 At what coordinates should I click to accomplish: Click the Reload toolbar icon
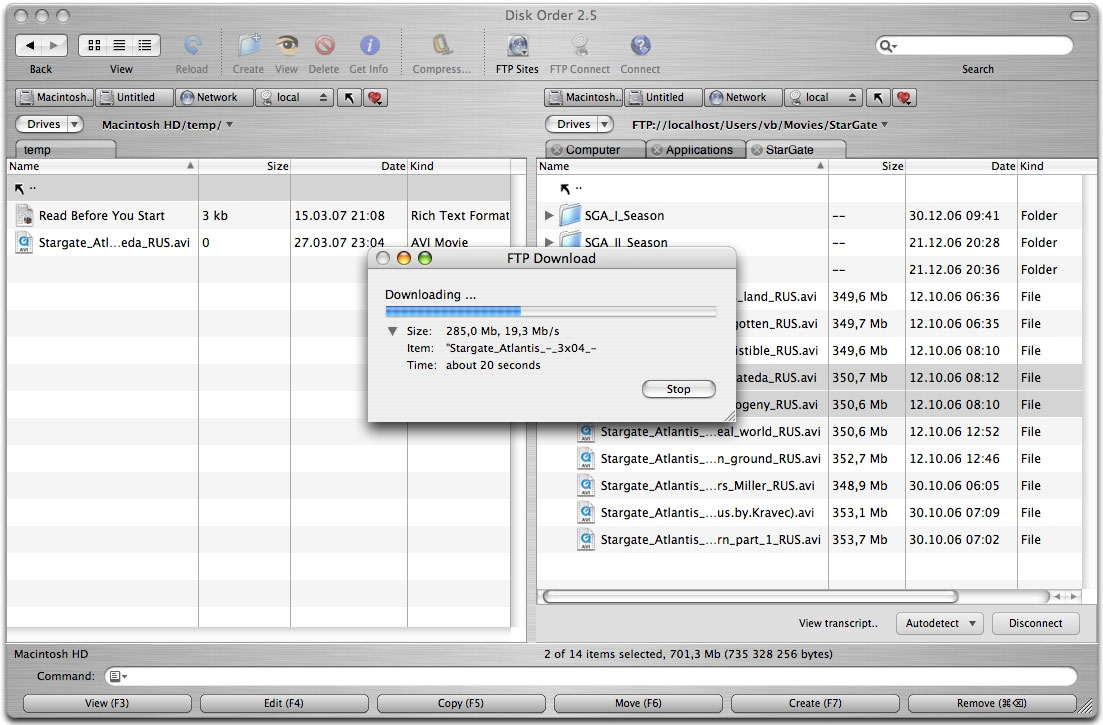[192, 46]
